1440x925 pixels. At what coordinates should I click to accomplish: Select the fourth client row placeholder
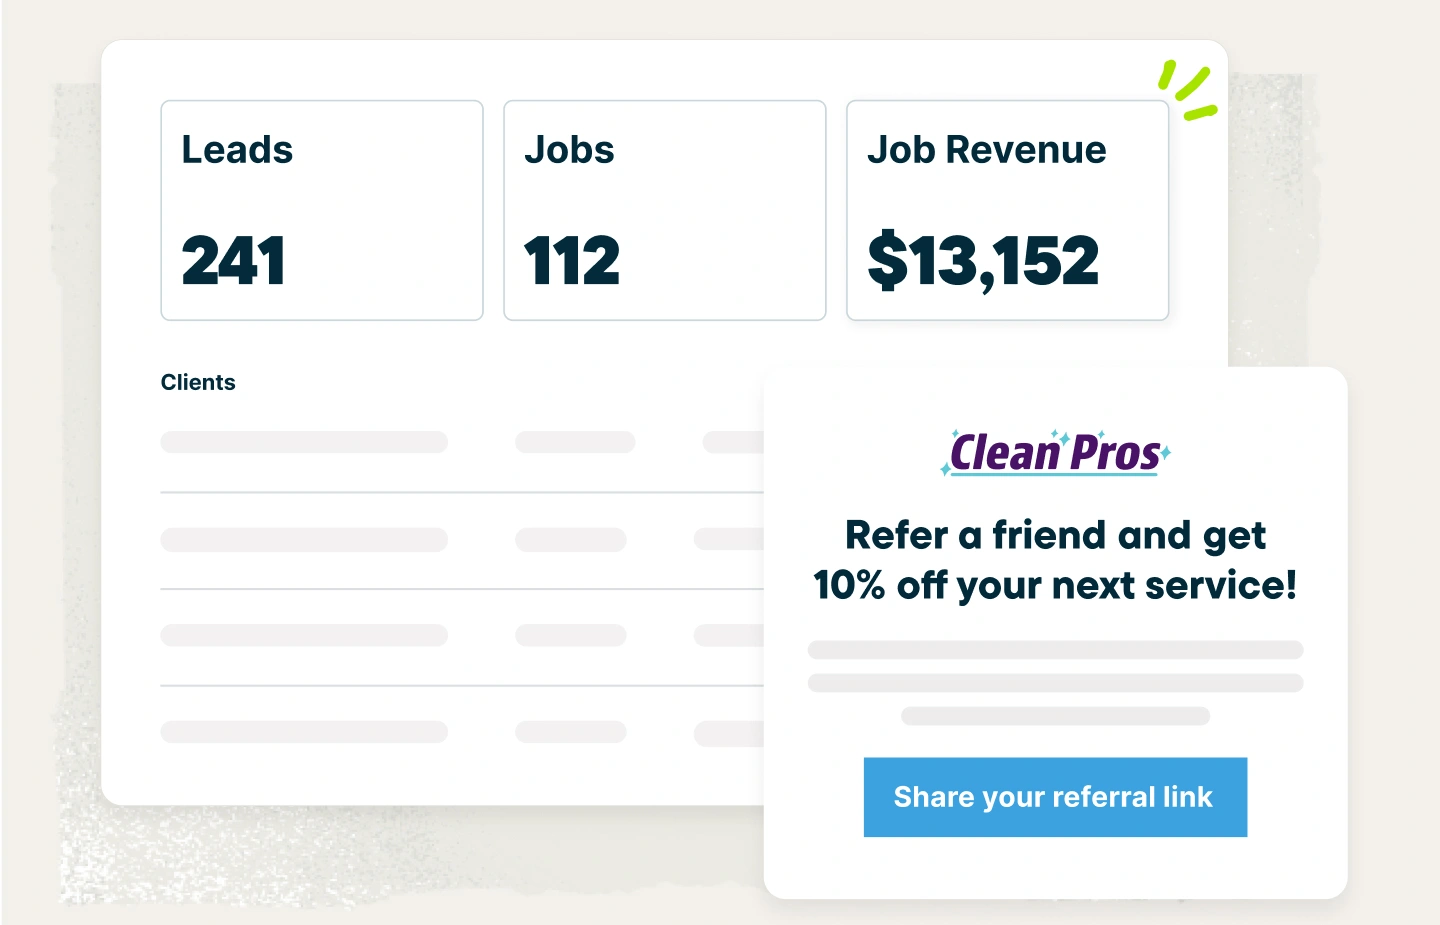[462, 732]
